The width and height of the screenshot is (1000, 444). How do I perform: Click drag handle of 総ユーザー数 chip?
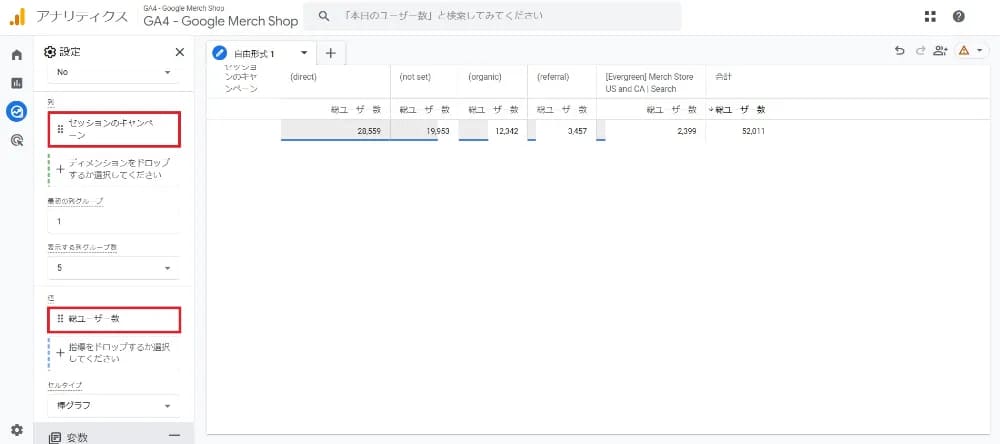61,319
